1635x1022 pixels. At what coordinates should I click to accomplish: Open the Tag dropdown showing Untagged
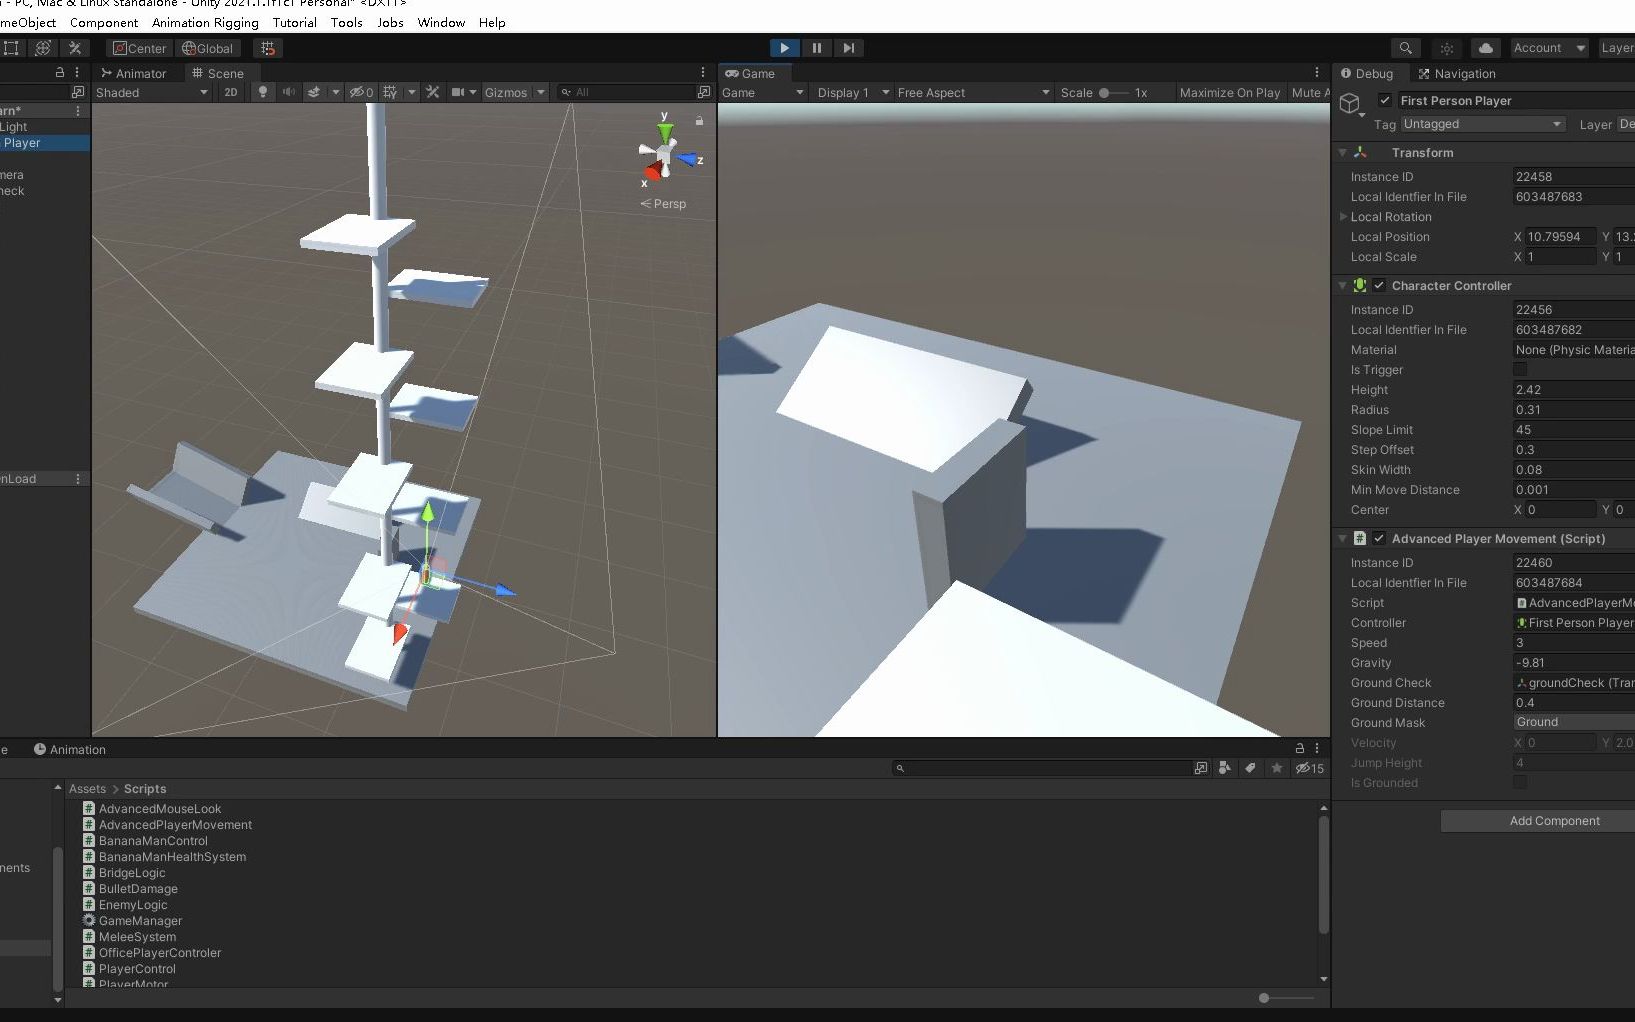pos(1481,124)
